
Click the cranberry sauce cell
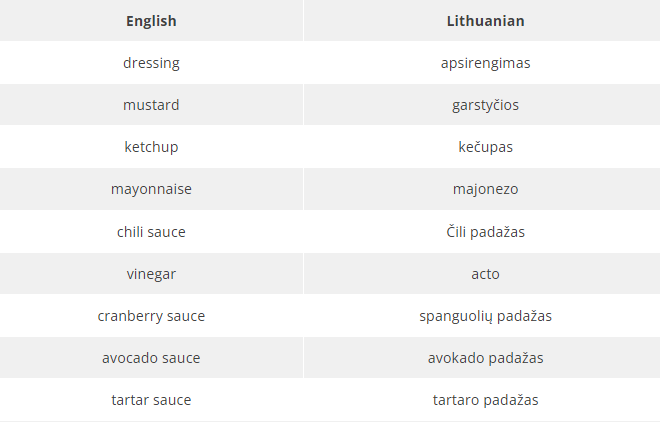pyautogui.click(x=151, y=316)
